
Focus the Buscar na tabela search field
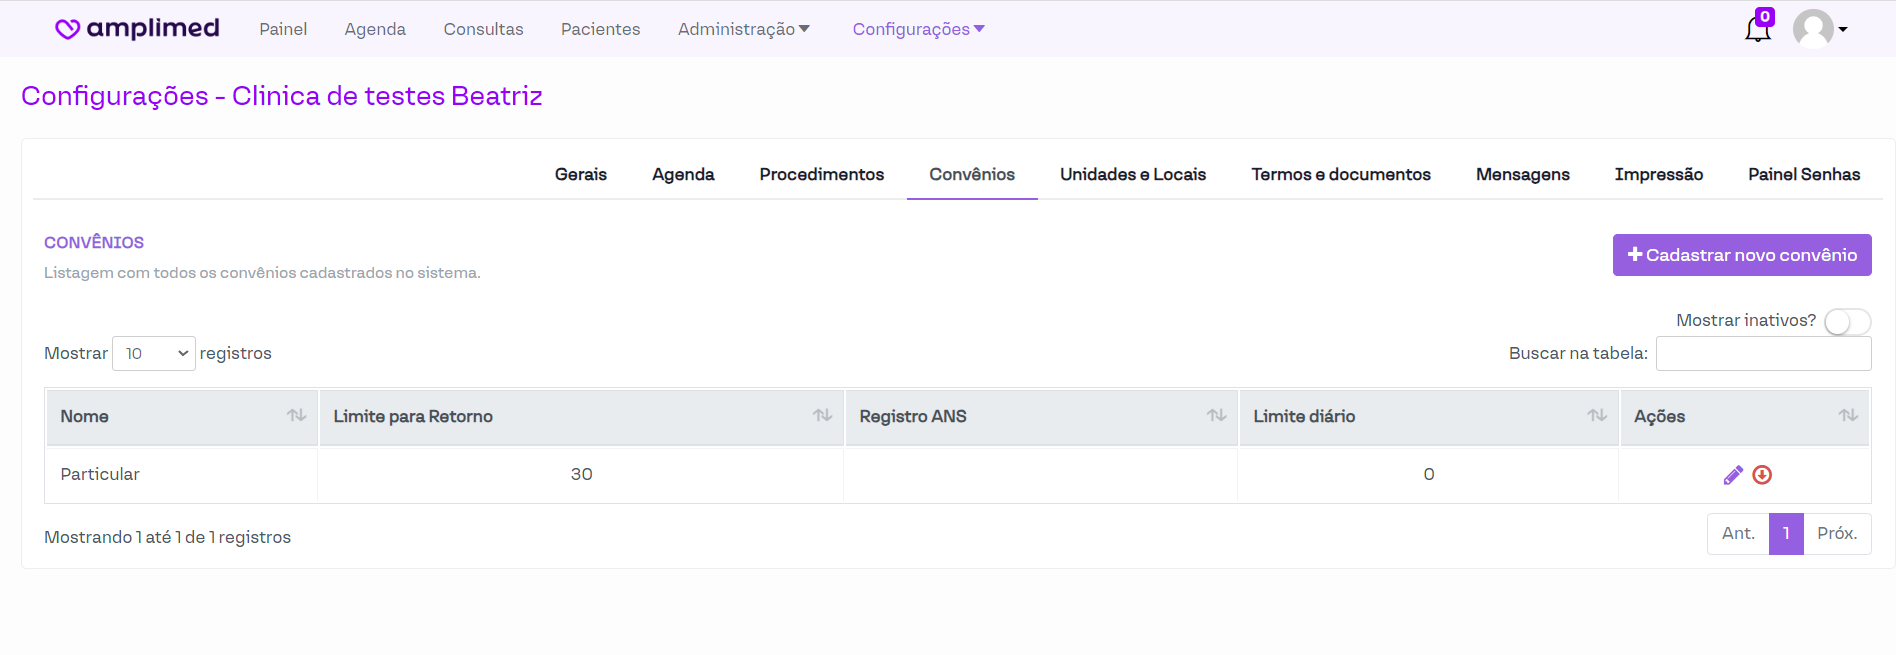pos(1763,354)
